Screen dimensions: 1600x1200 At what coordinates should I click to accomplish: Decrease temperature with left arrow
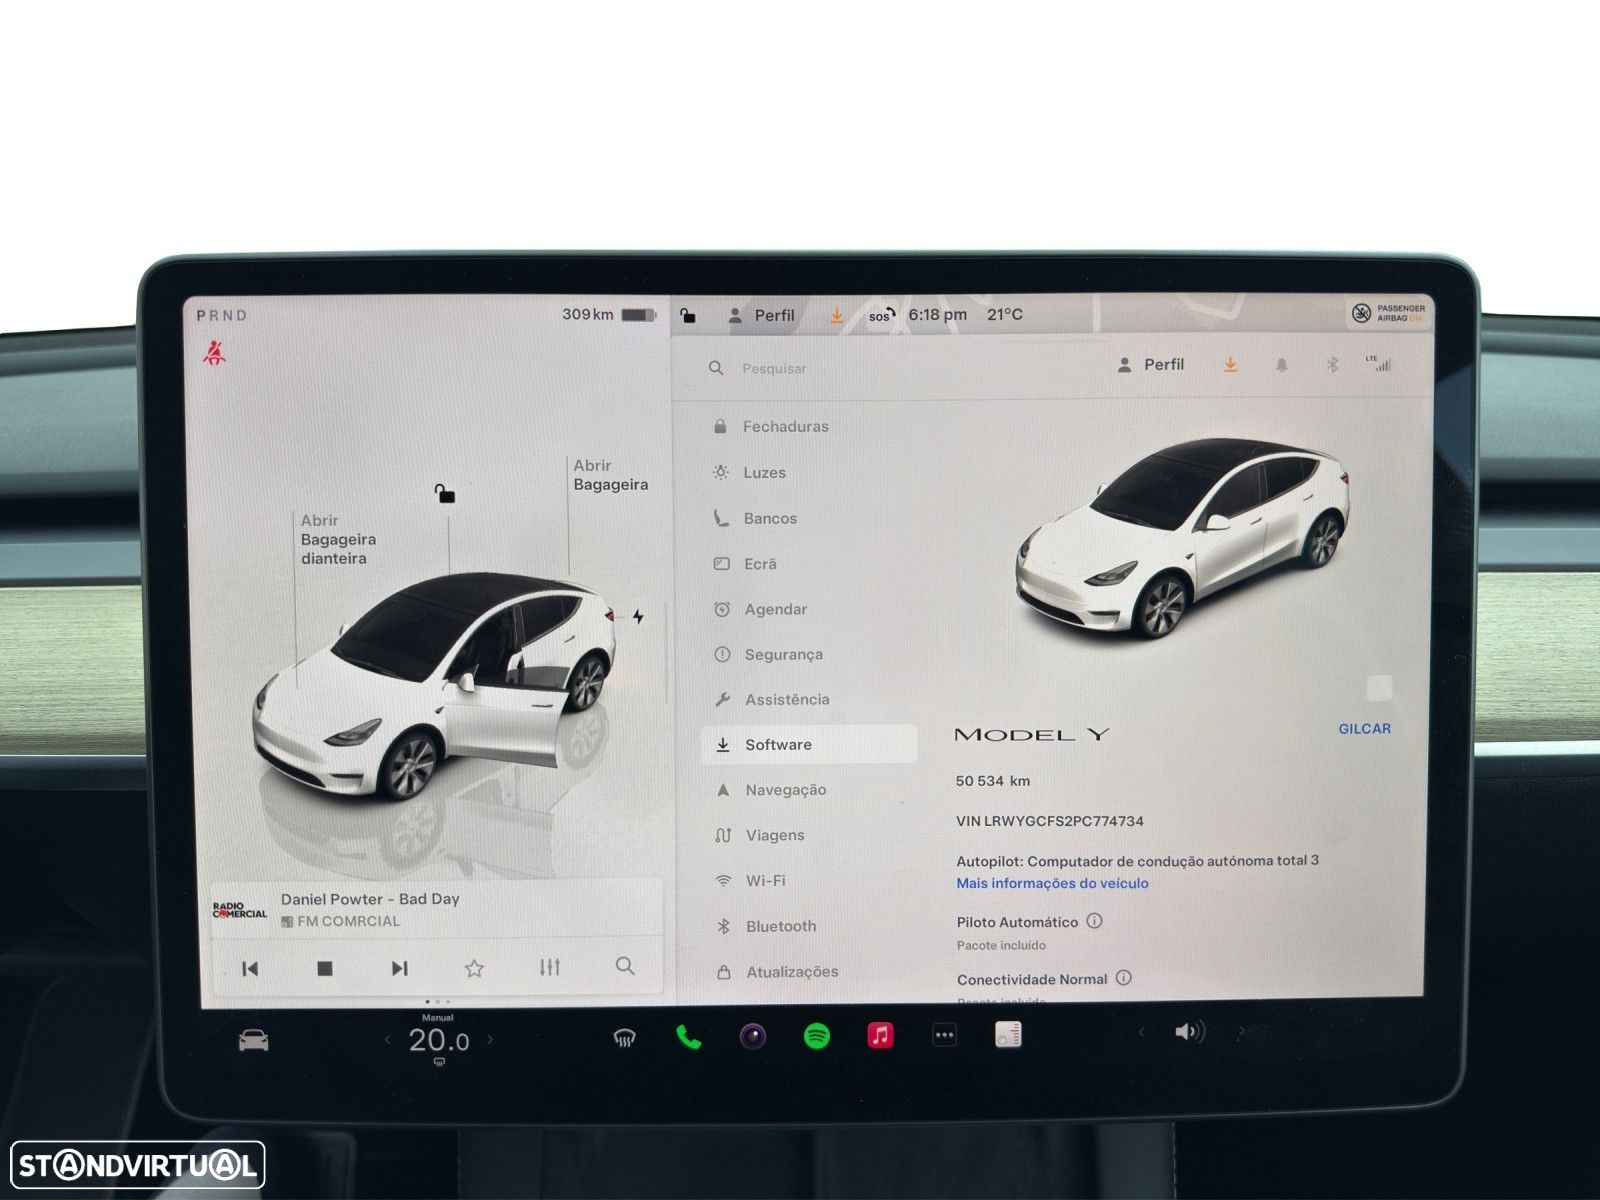click(x=388, y=1041)
